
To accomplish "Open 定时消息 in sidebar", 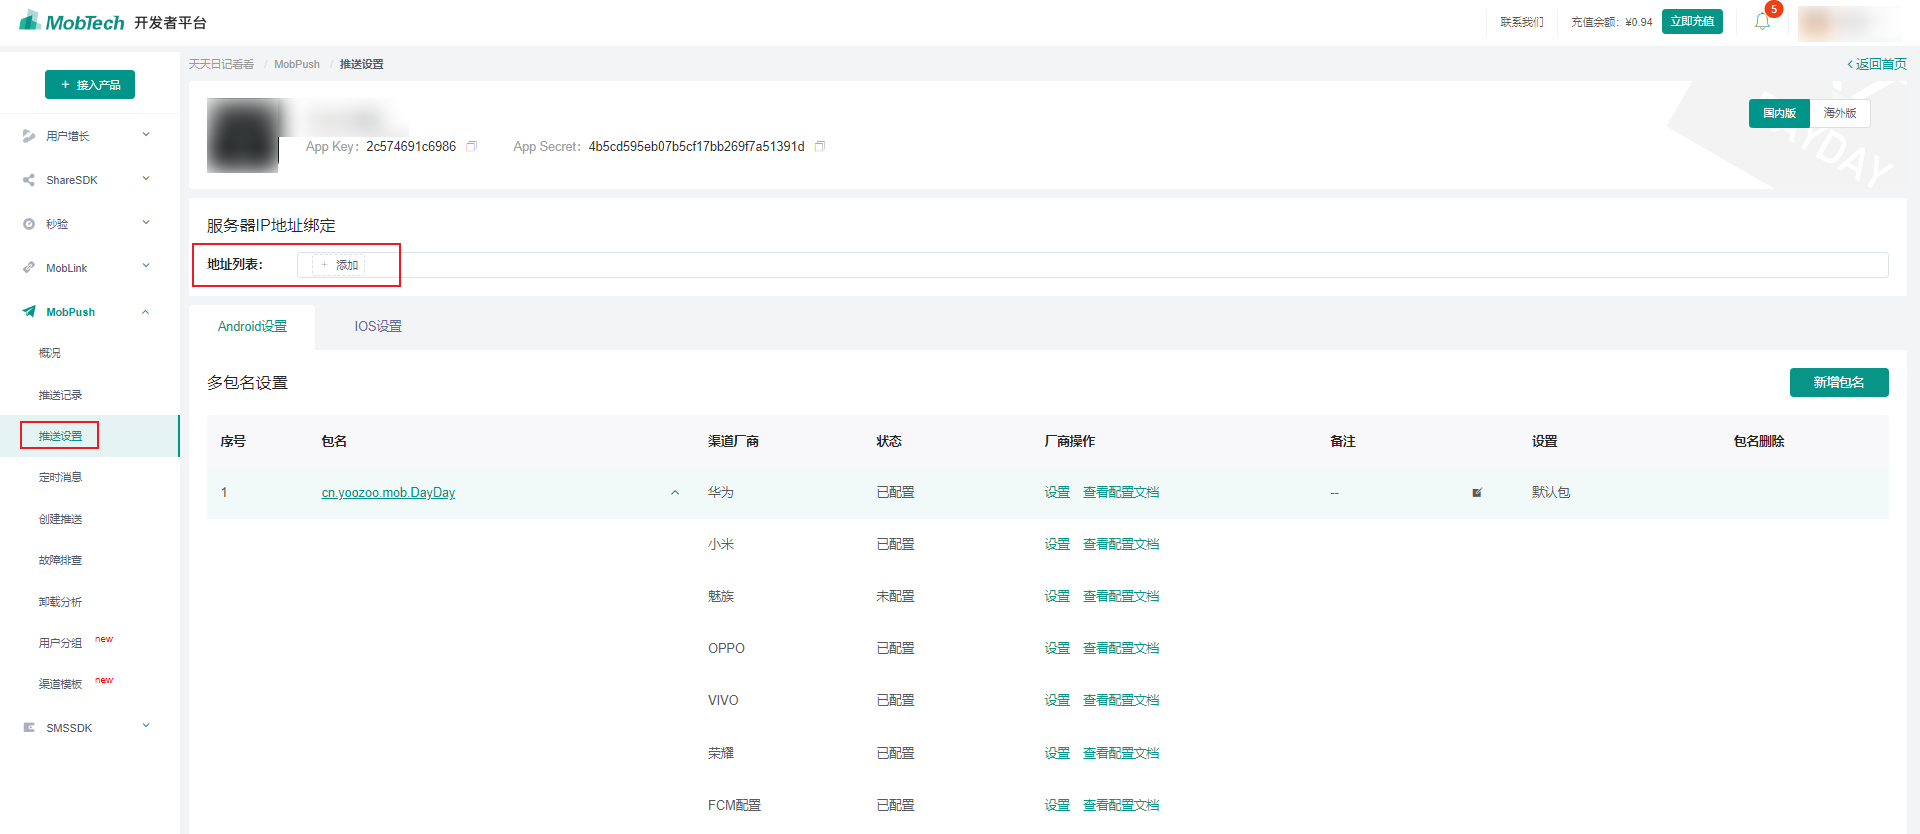I will [x=60, y=477].
